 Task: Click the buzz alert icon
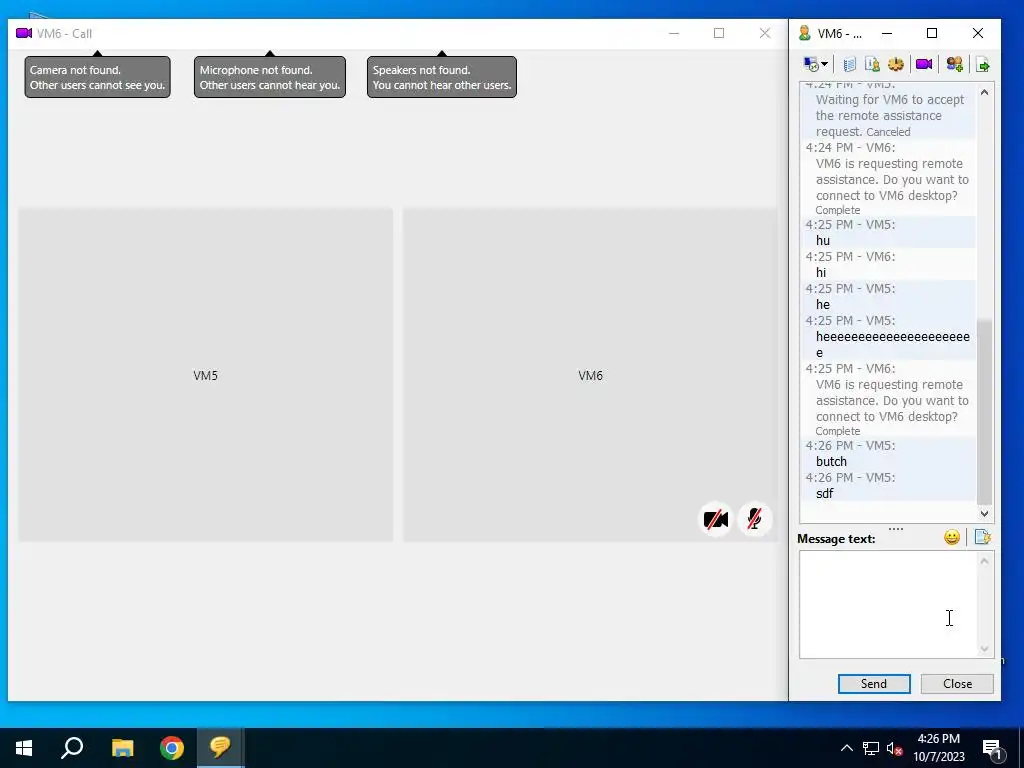coord(895,64)
